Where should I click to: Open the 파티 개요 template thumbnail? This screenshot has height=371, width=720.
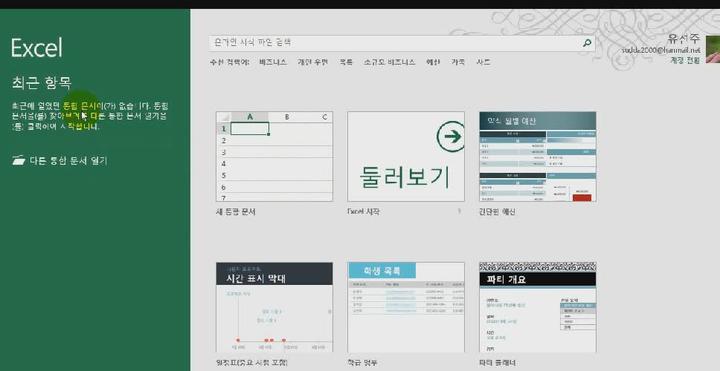pos(538,307)
